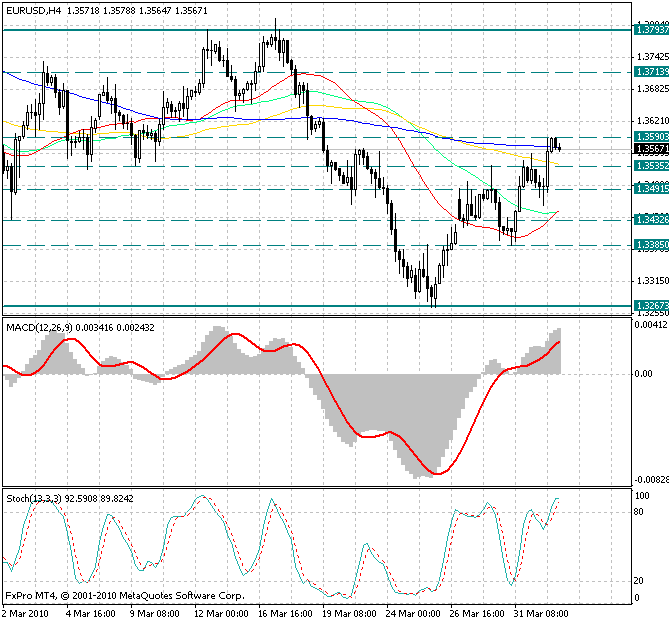Click the current price 1.3567 black tag

651,148
